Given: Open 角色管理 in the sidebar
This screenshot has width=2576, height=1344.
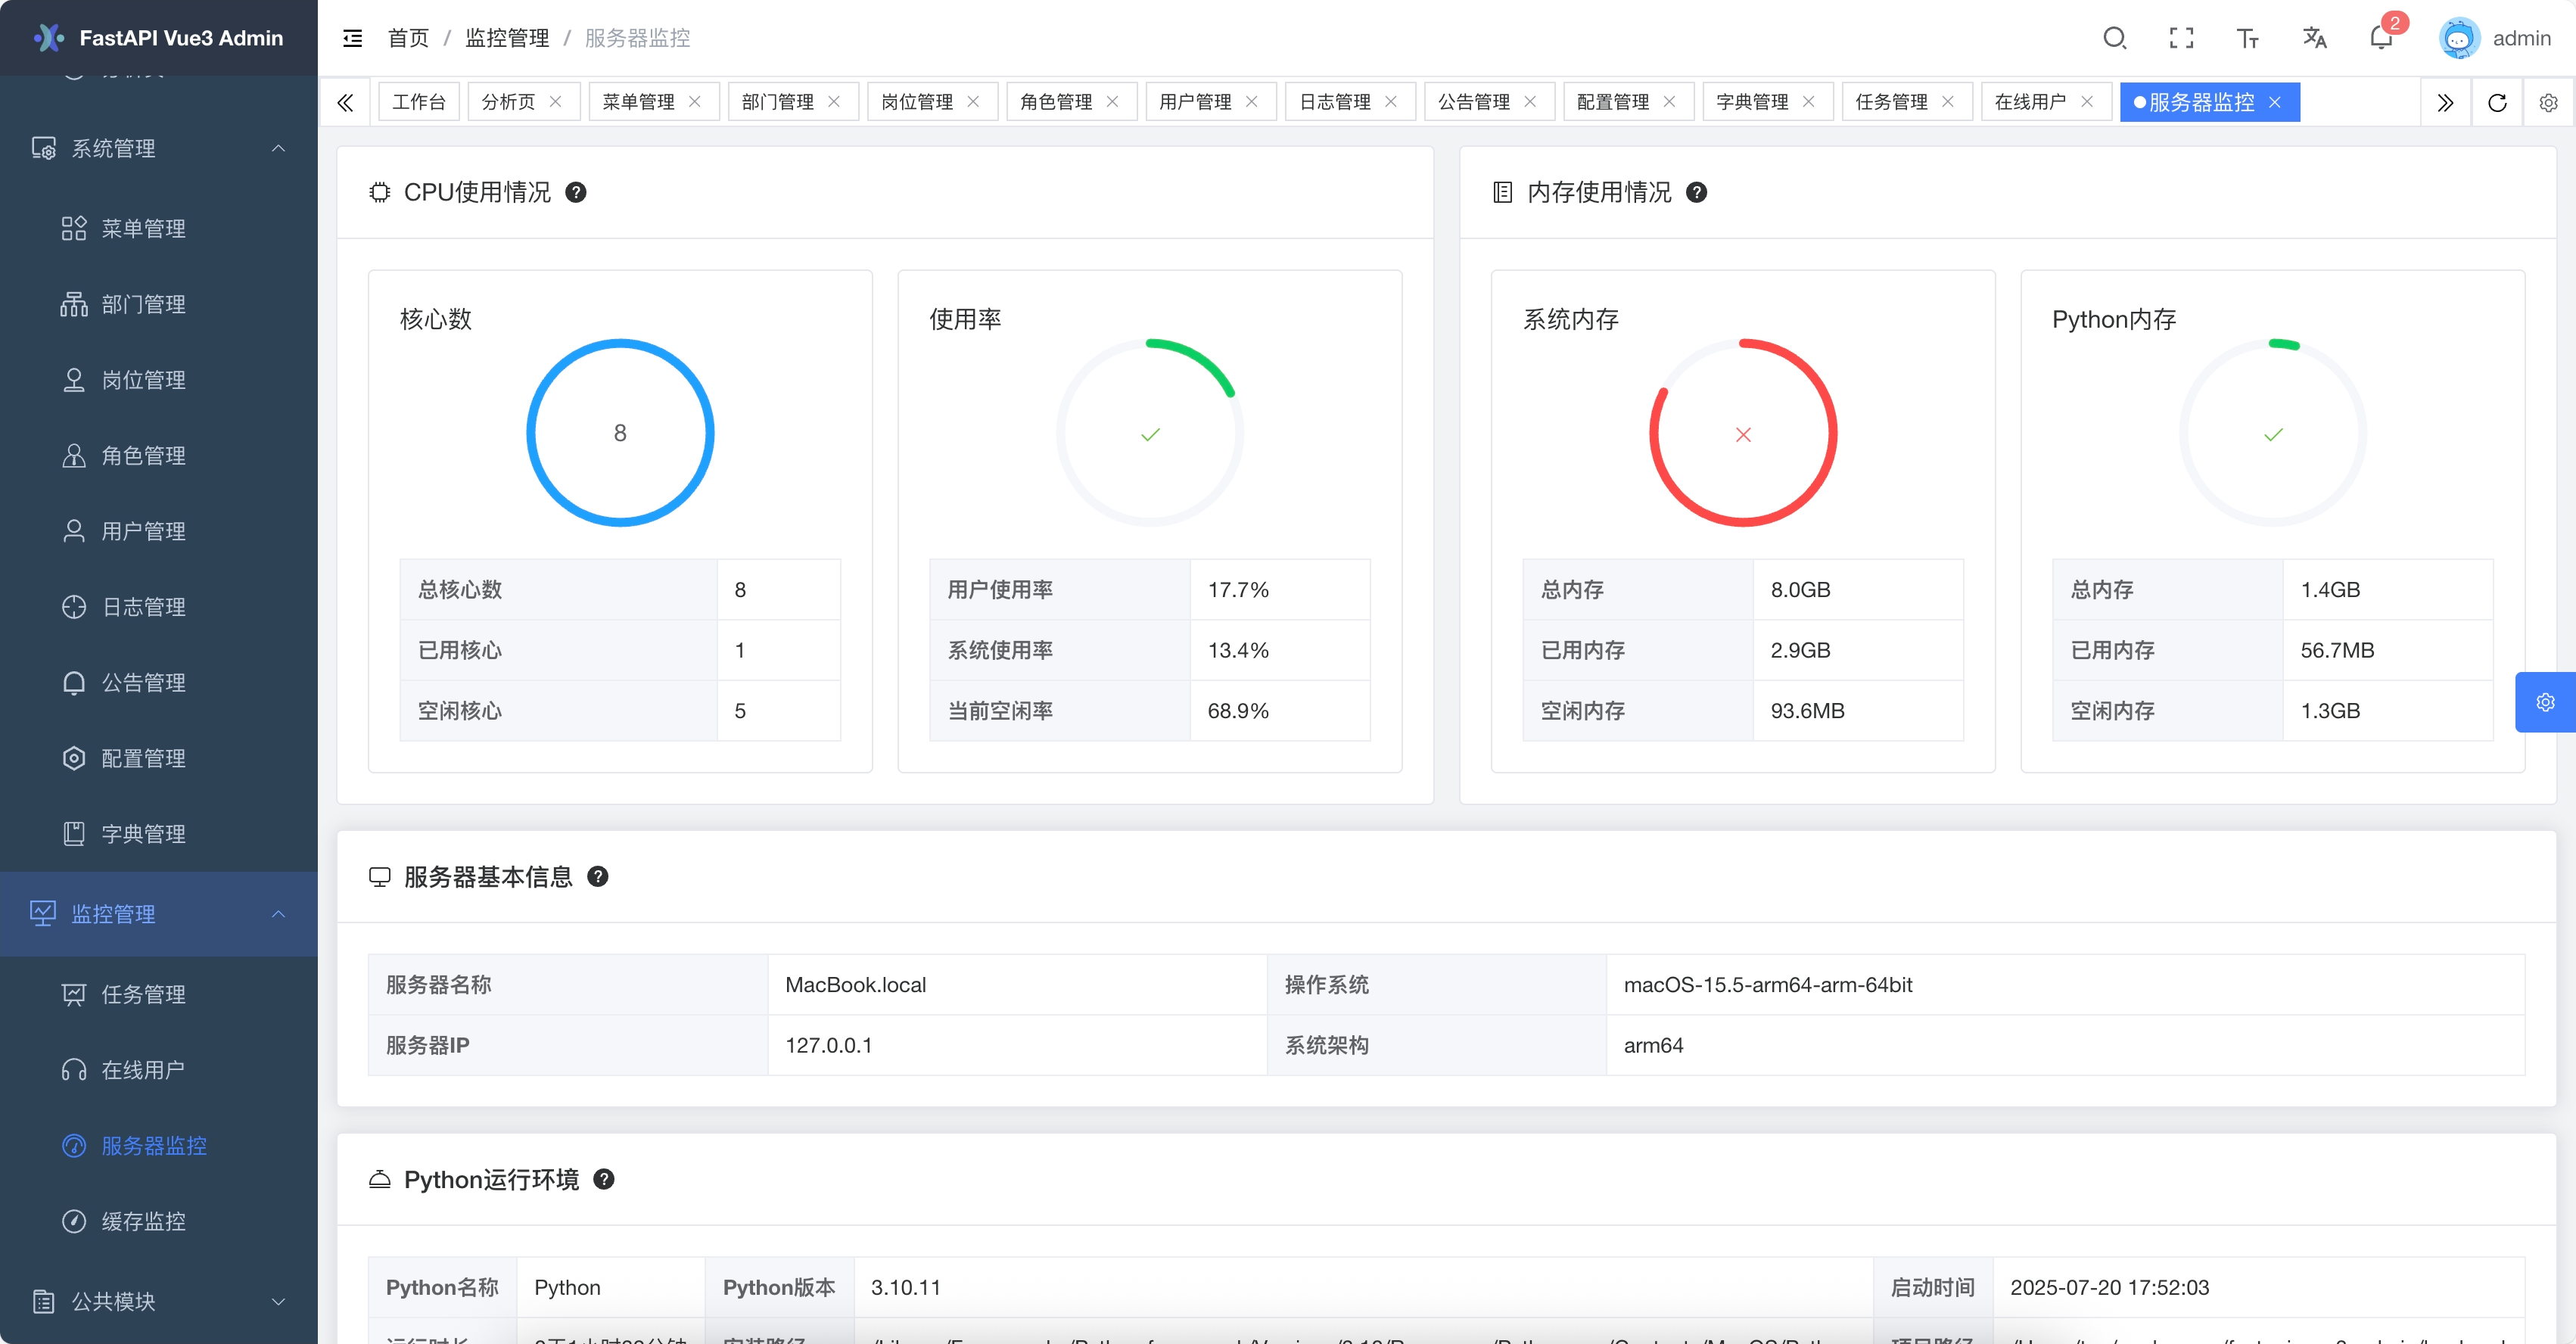Looking at the screenshot, I should [159, 456].
